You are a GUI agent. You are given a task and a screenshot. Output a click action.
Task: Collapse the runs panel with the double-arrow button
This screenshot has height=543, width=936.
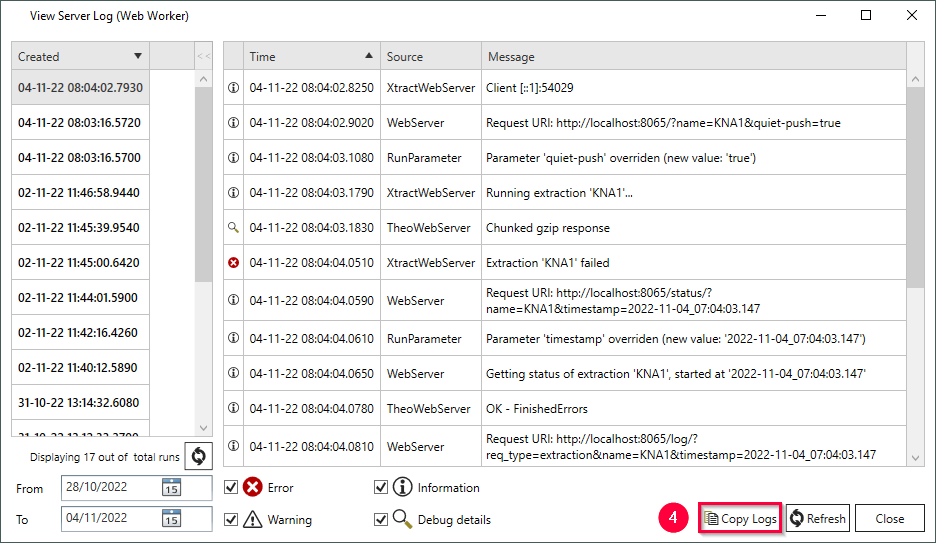coord(203,57)
